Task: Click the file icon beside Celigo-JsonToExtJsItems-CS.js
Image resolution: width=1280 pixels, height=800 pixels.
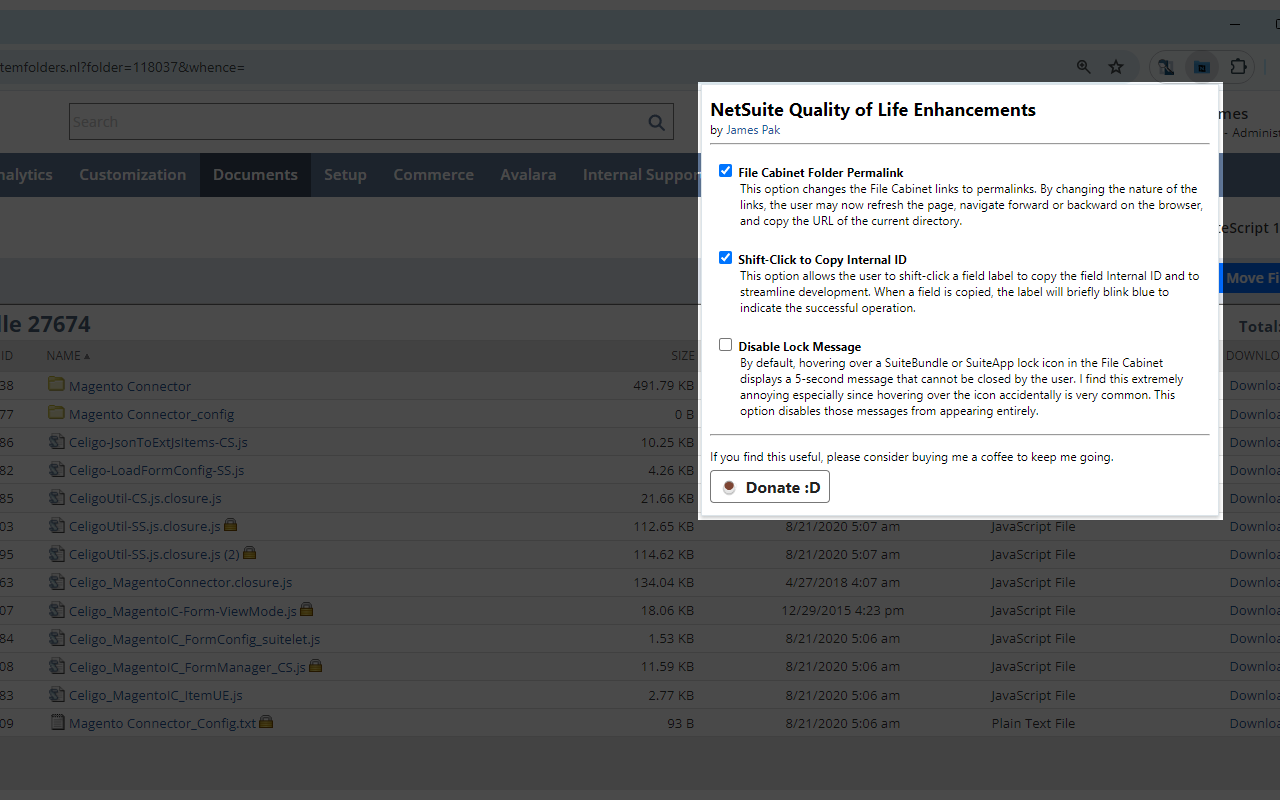Action: [x=57, y=441]
